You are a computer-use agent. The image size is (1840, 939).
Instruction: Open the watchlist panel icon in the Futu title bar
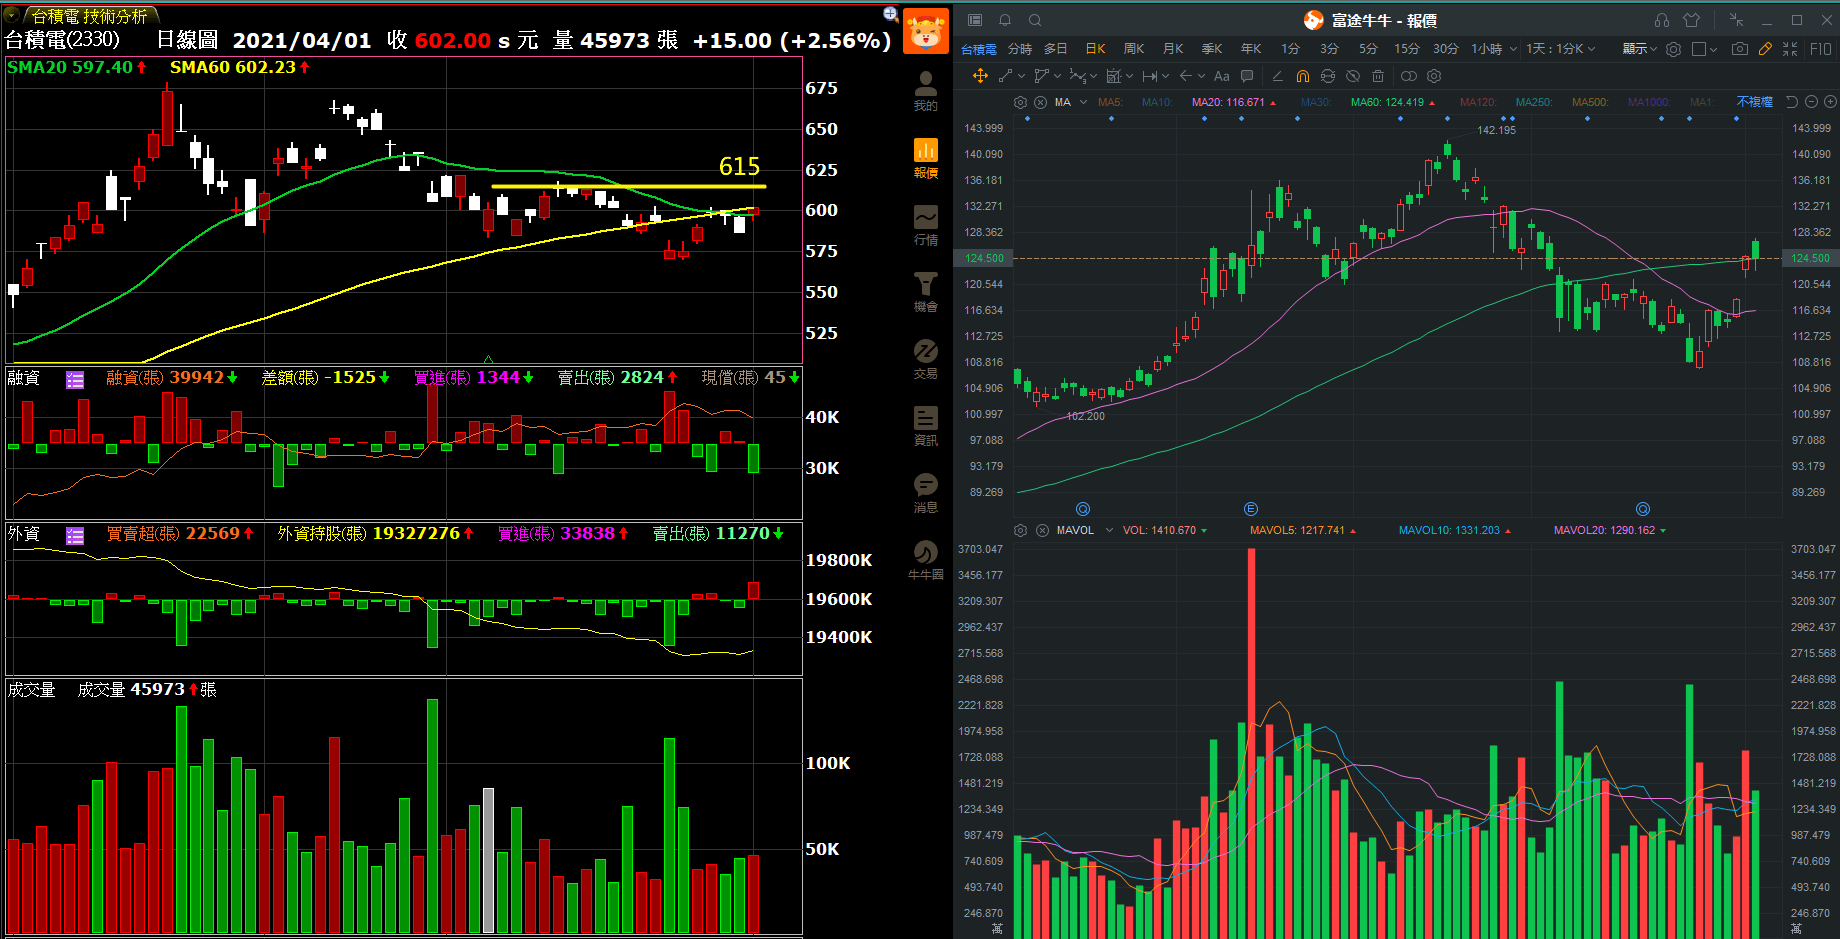[976, 20]
